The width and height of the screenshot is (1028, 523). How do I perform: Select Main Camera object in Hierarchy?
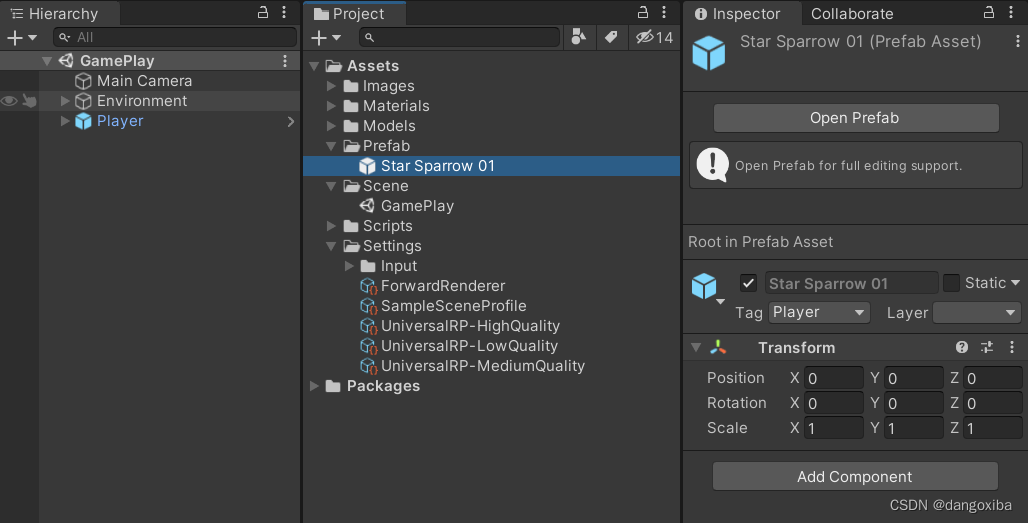coord(144,81)
